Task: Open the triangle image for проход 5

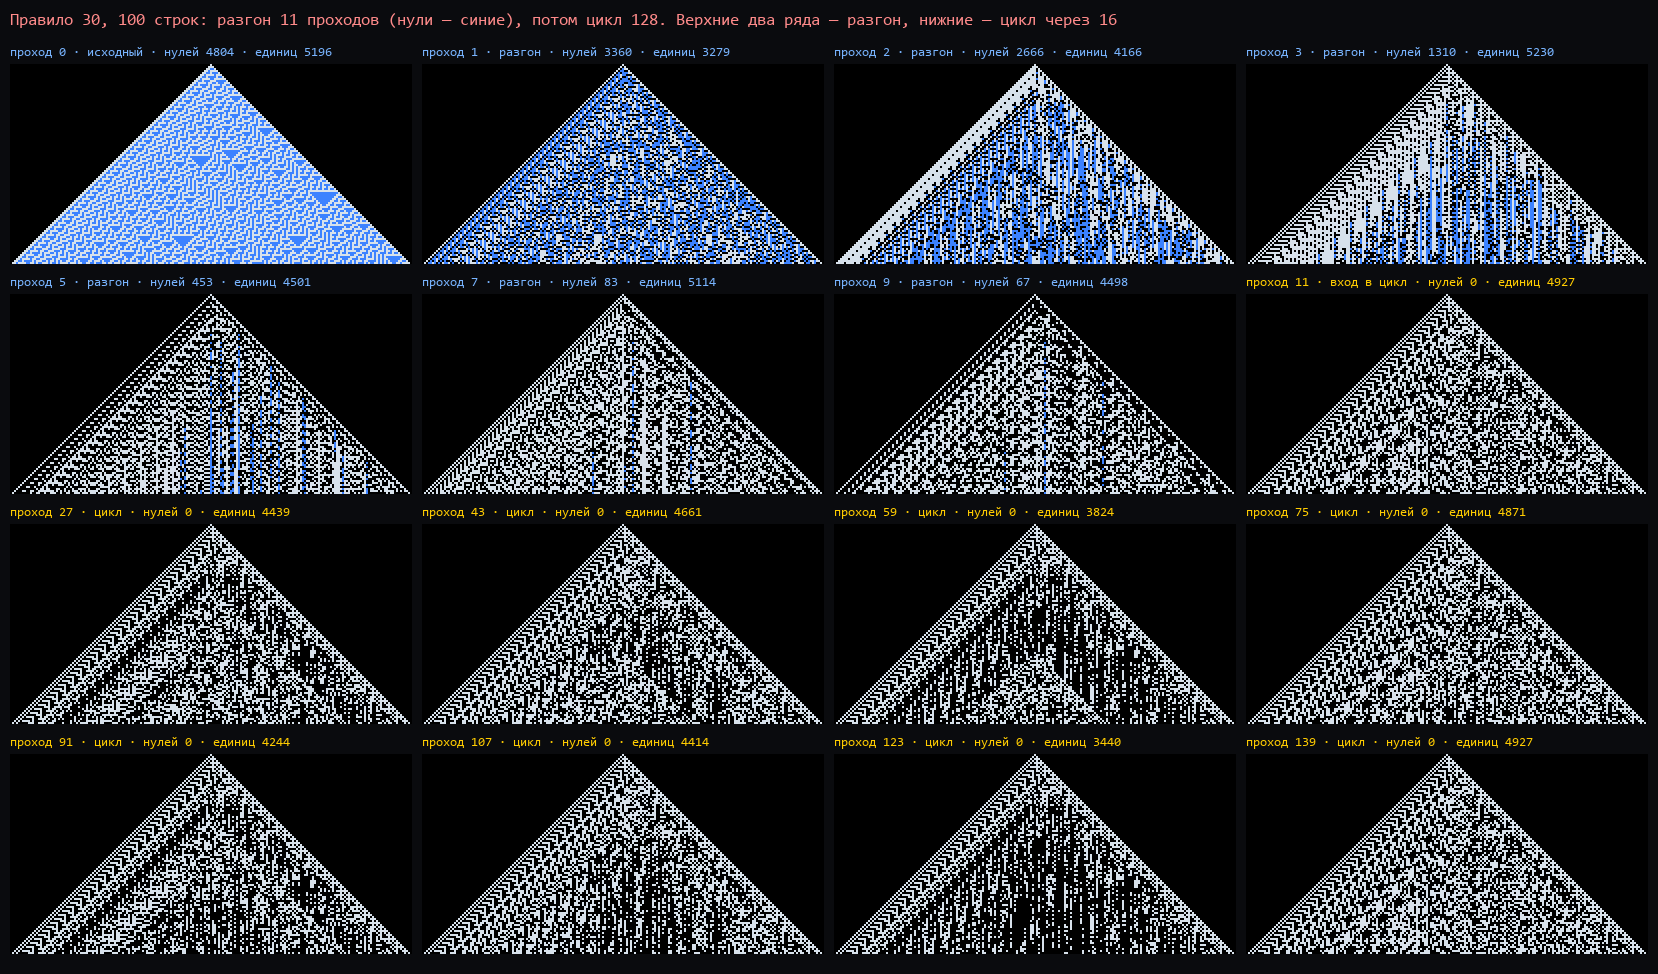Action: point(211,394)
